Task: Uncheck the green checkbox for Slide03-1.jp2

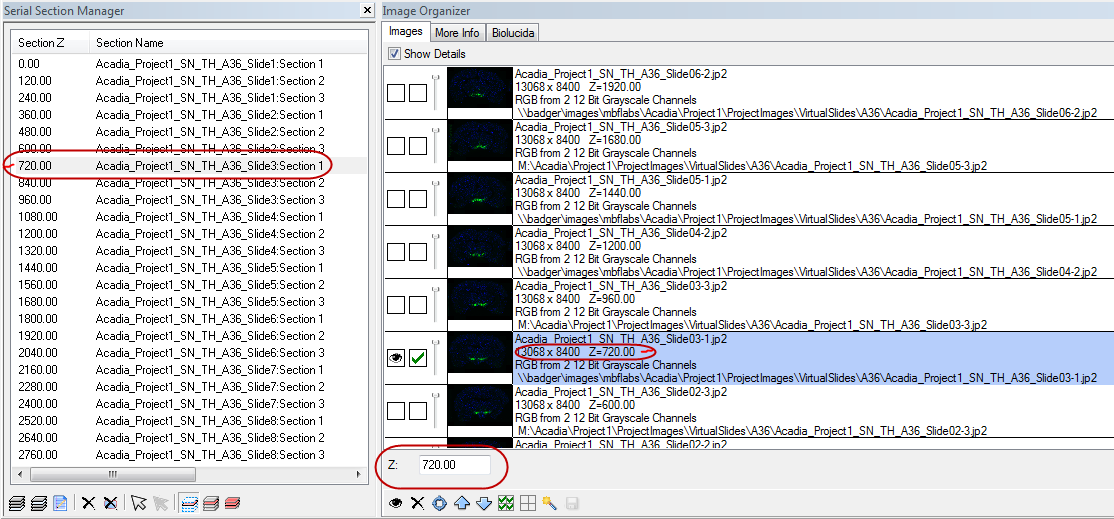Action: (418, 358)
